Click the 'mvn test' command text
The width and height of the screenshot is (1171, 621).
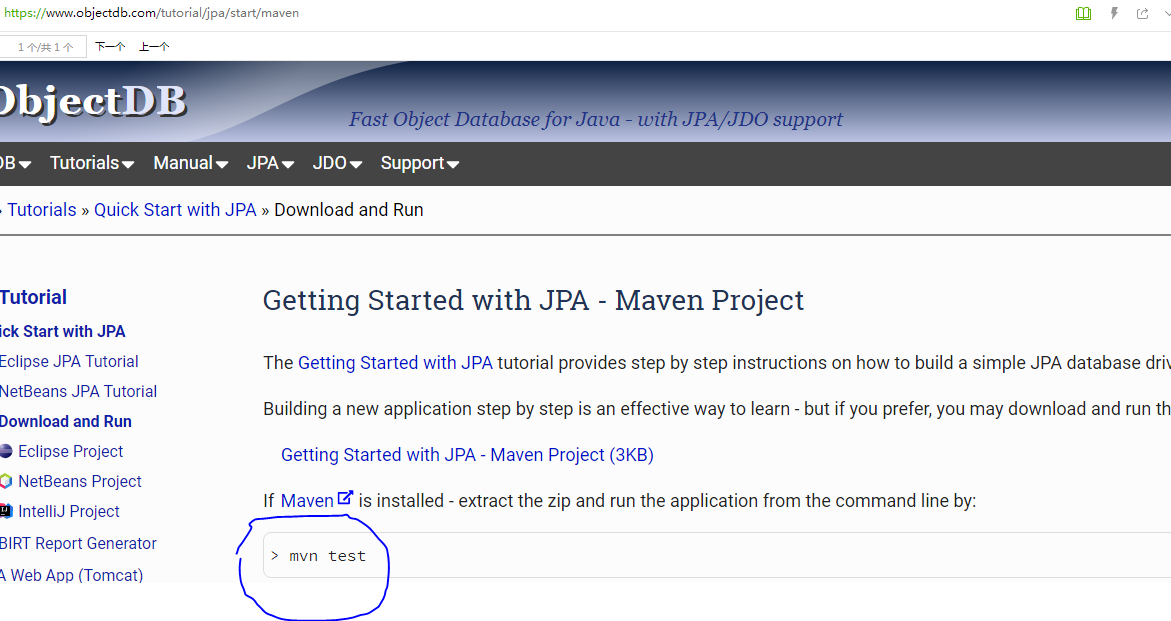click(x=327, y=556)
